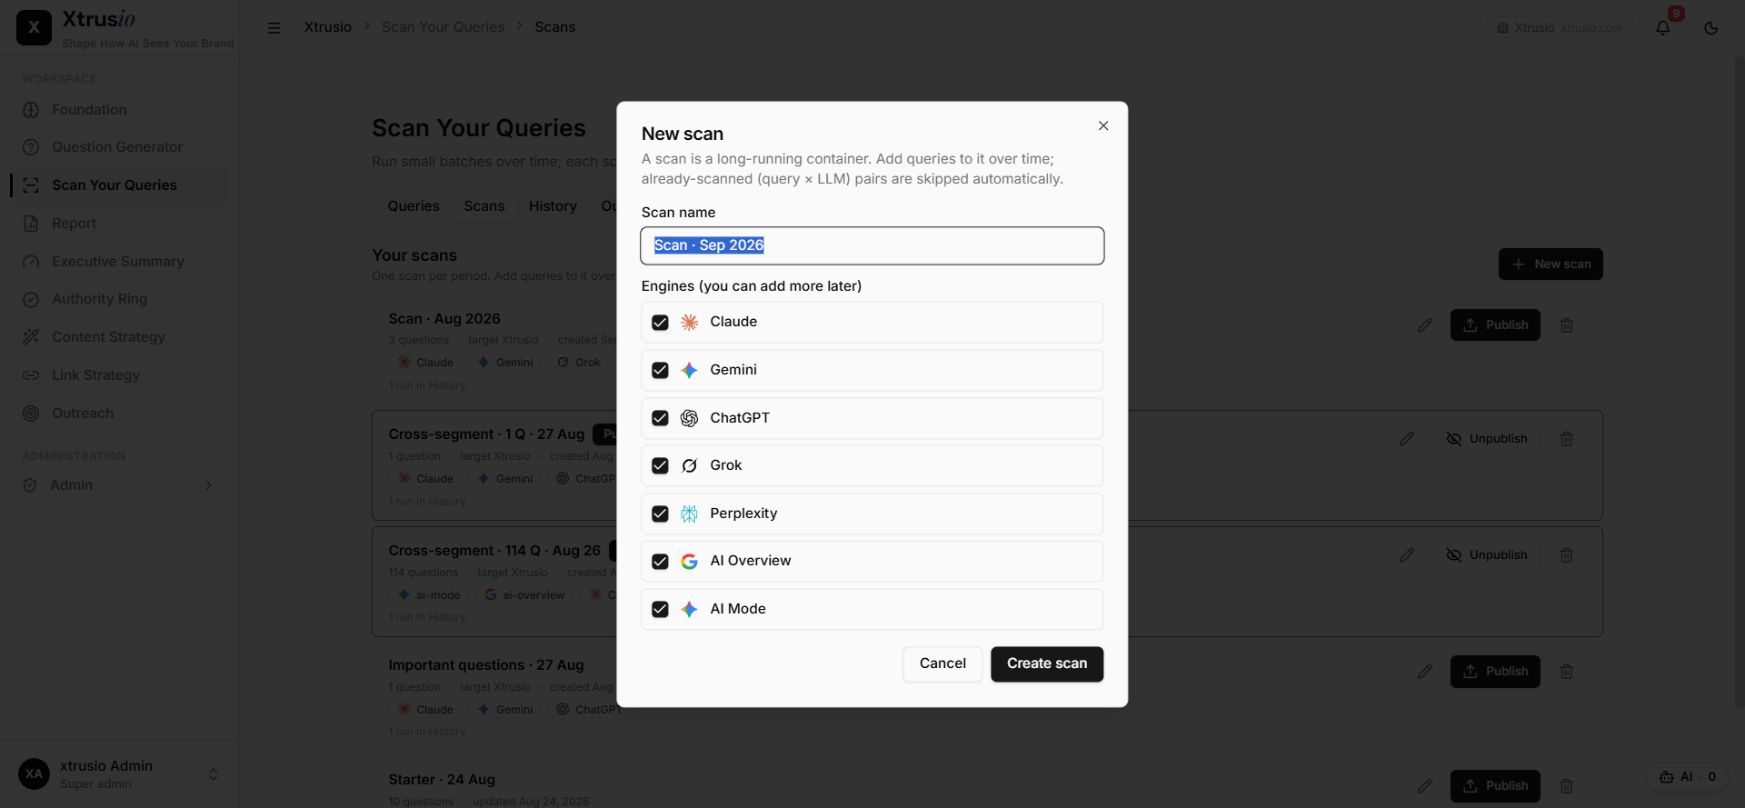
Task: Open Link Strategy in the sidebar
Action: (120, 375)
